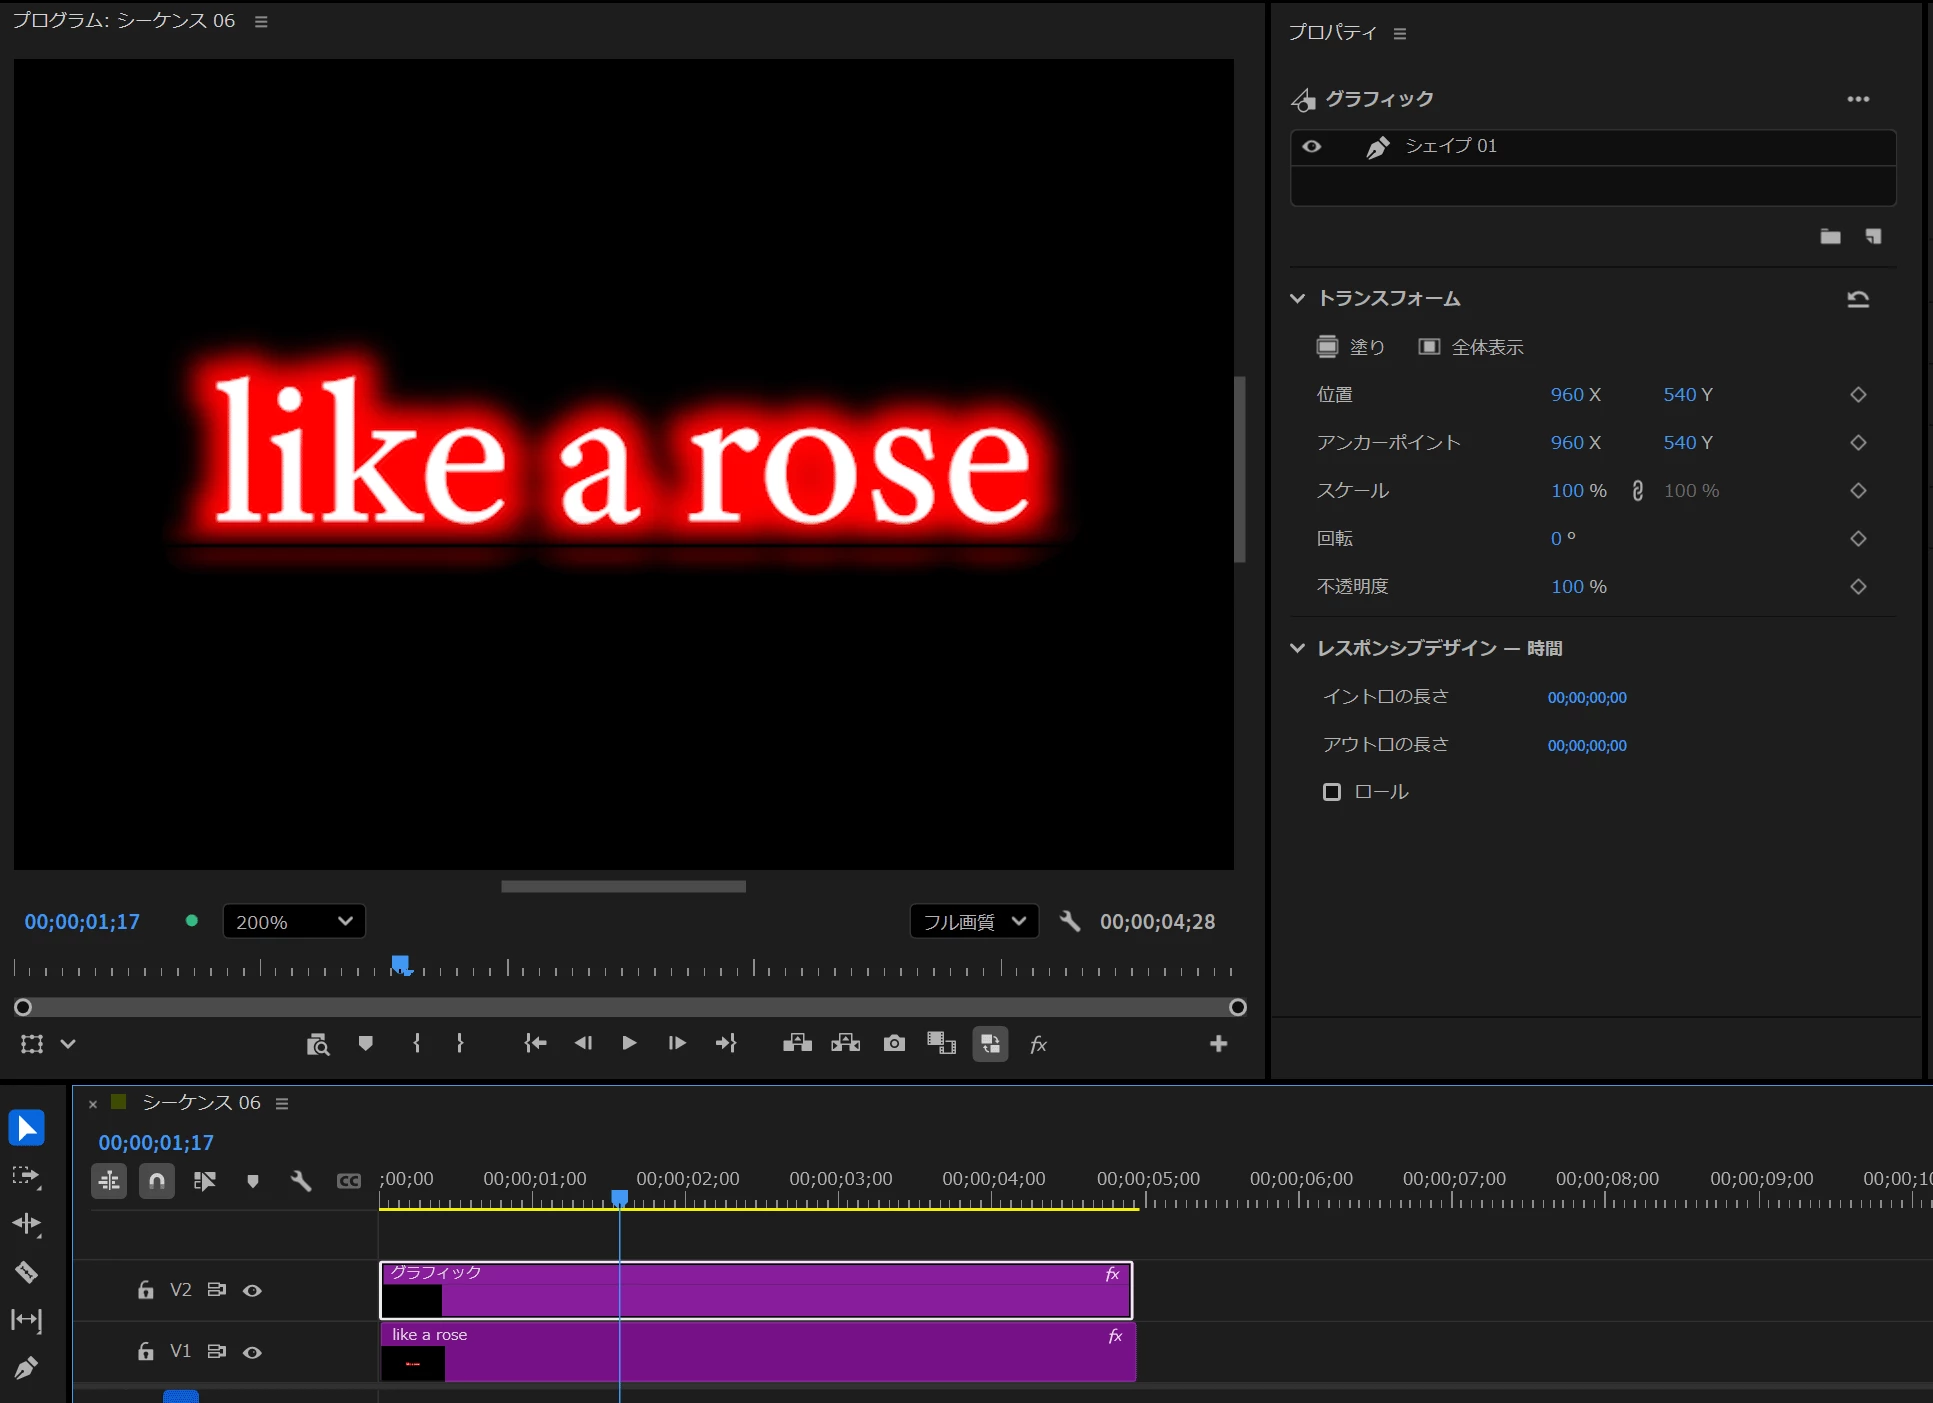Select the シェイプ 01 layer row

pyautogui.click(x=1593, y=146)
